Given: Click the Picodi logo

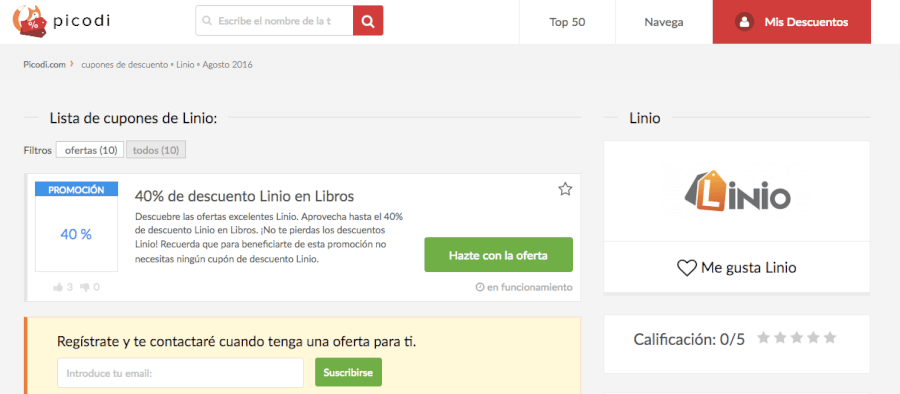Looking at the screenshot, I should [61, 21].
